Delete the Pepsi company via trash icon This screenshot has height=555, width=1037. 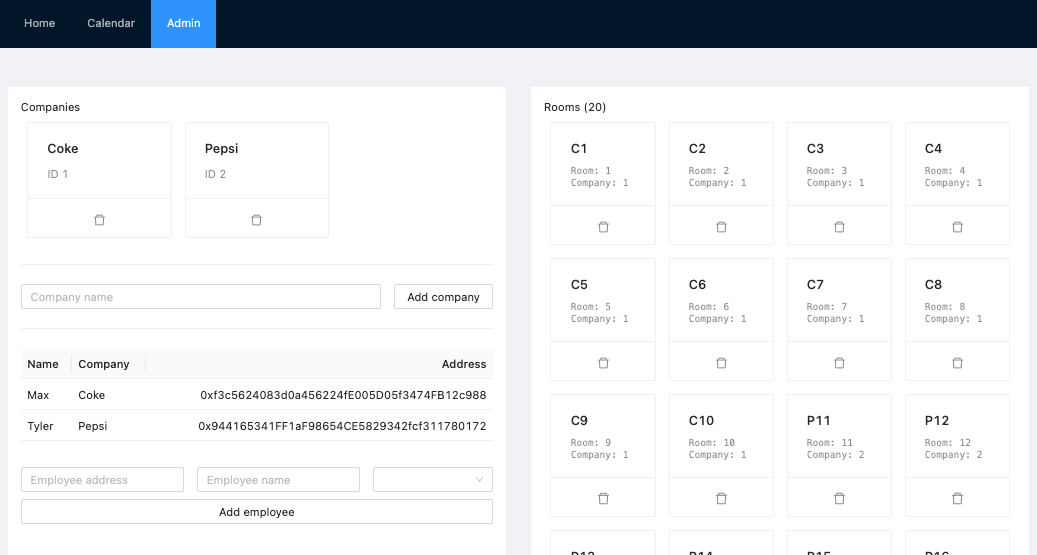[257, 220]
